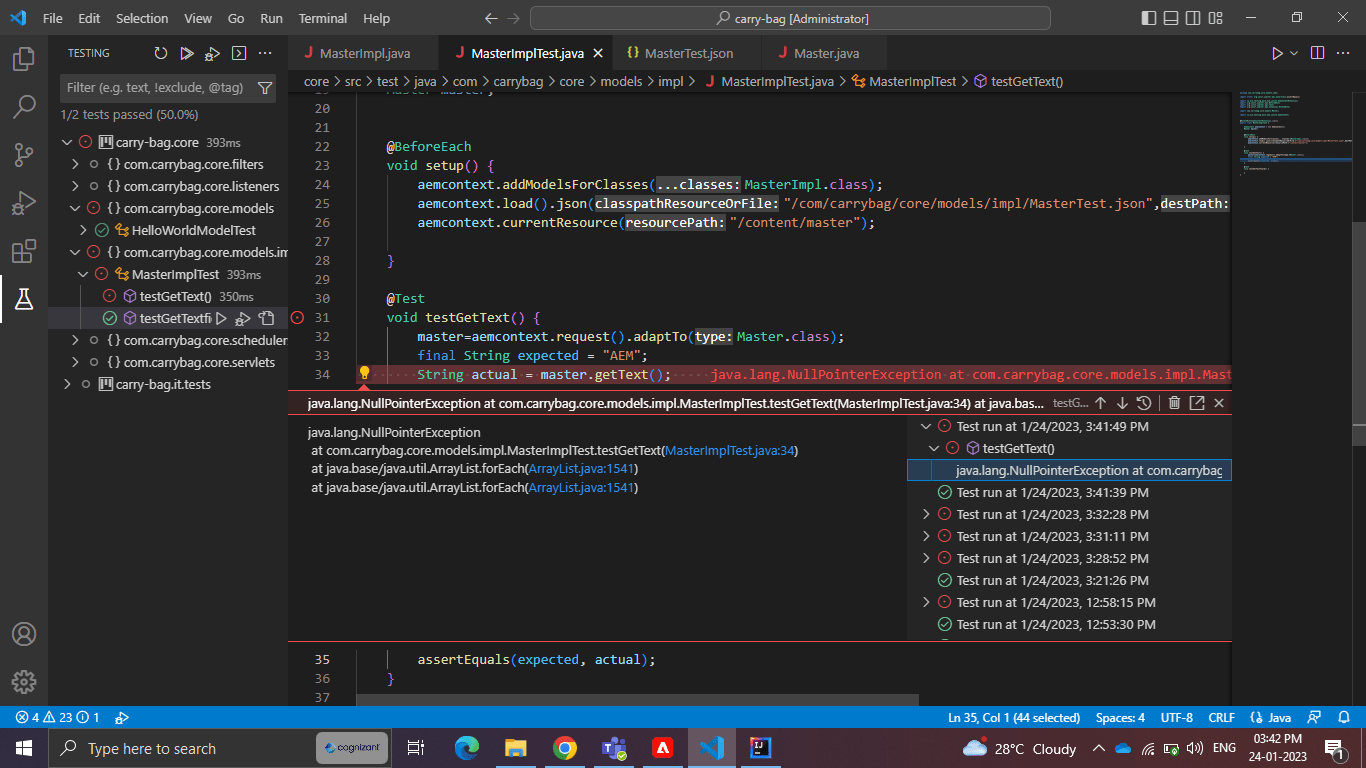Toggle the breakpoint on line 31
The width and height of the screenshot is (1366, 768).
click(x=296, y=317)
